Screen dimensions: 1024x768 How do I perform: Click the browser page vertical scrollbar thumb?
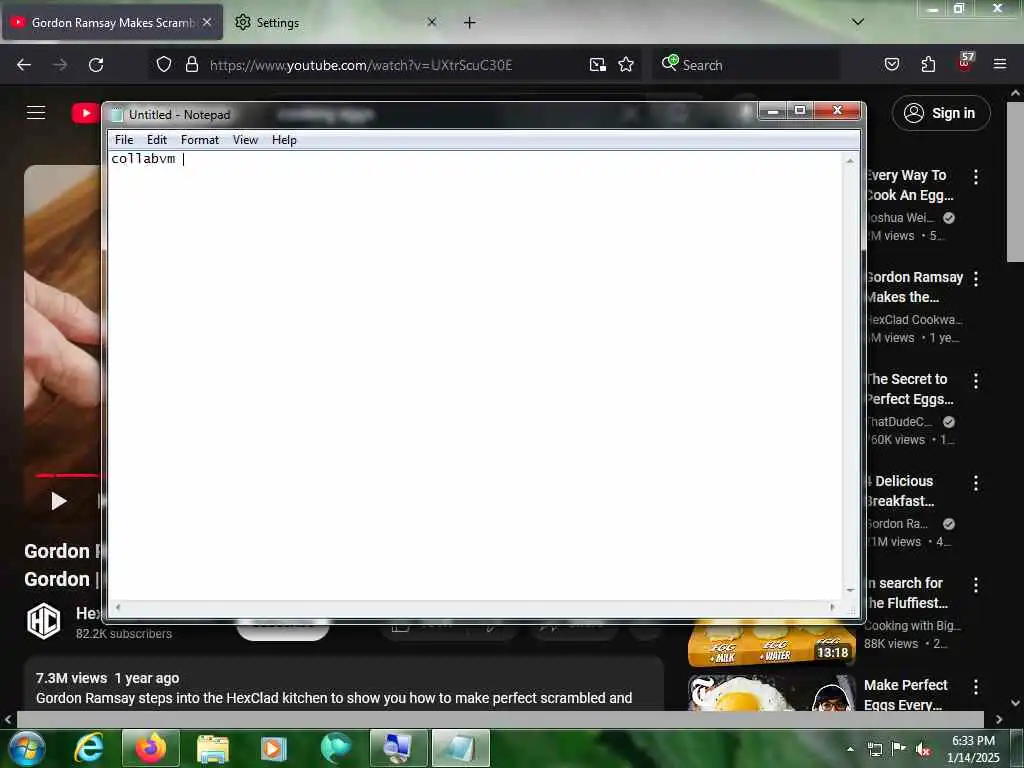(1015, 182)
